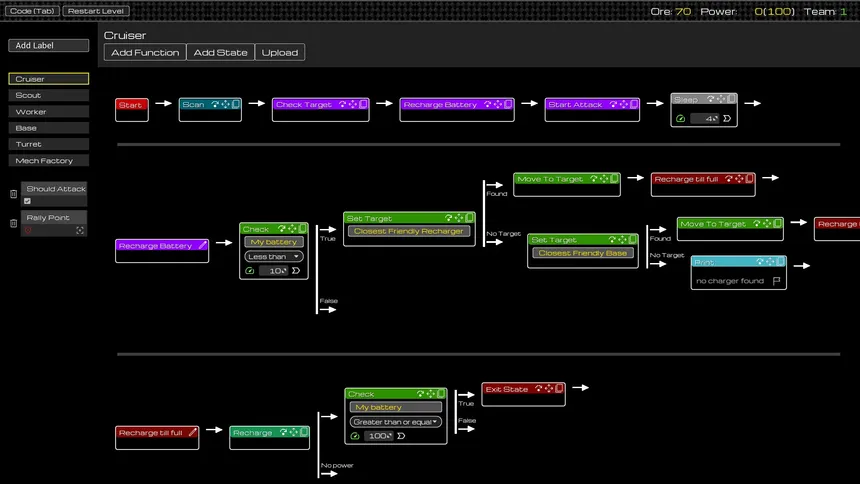This screenshot has width=860, height=484.
Task: Click the edit pencil on Recharge Battery function
Action: click(x=202, y=245)
